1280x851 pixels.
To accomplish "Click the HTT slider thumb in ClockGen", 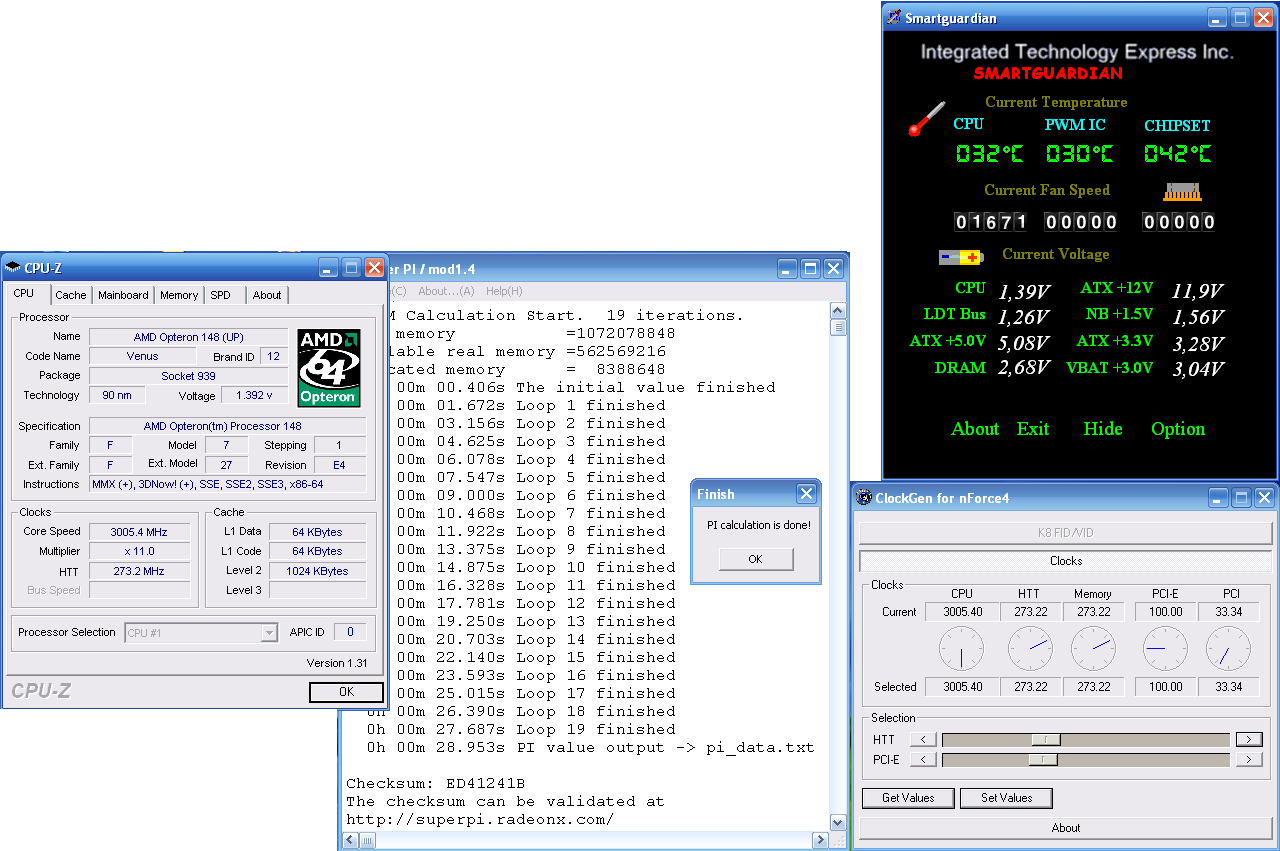I will [x=1046, y=740].
